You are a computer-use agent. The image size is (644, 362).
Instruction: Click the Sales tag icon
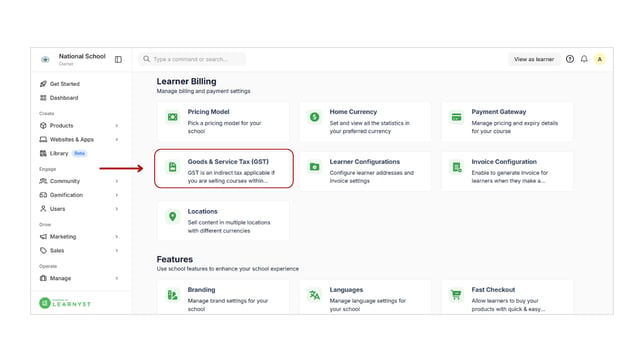click(x=43, y=250)
